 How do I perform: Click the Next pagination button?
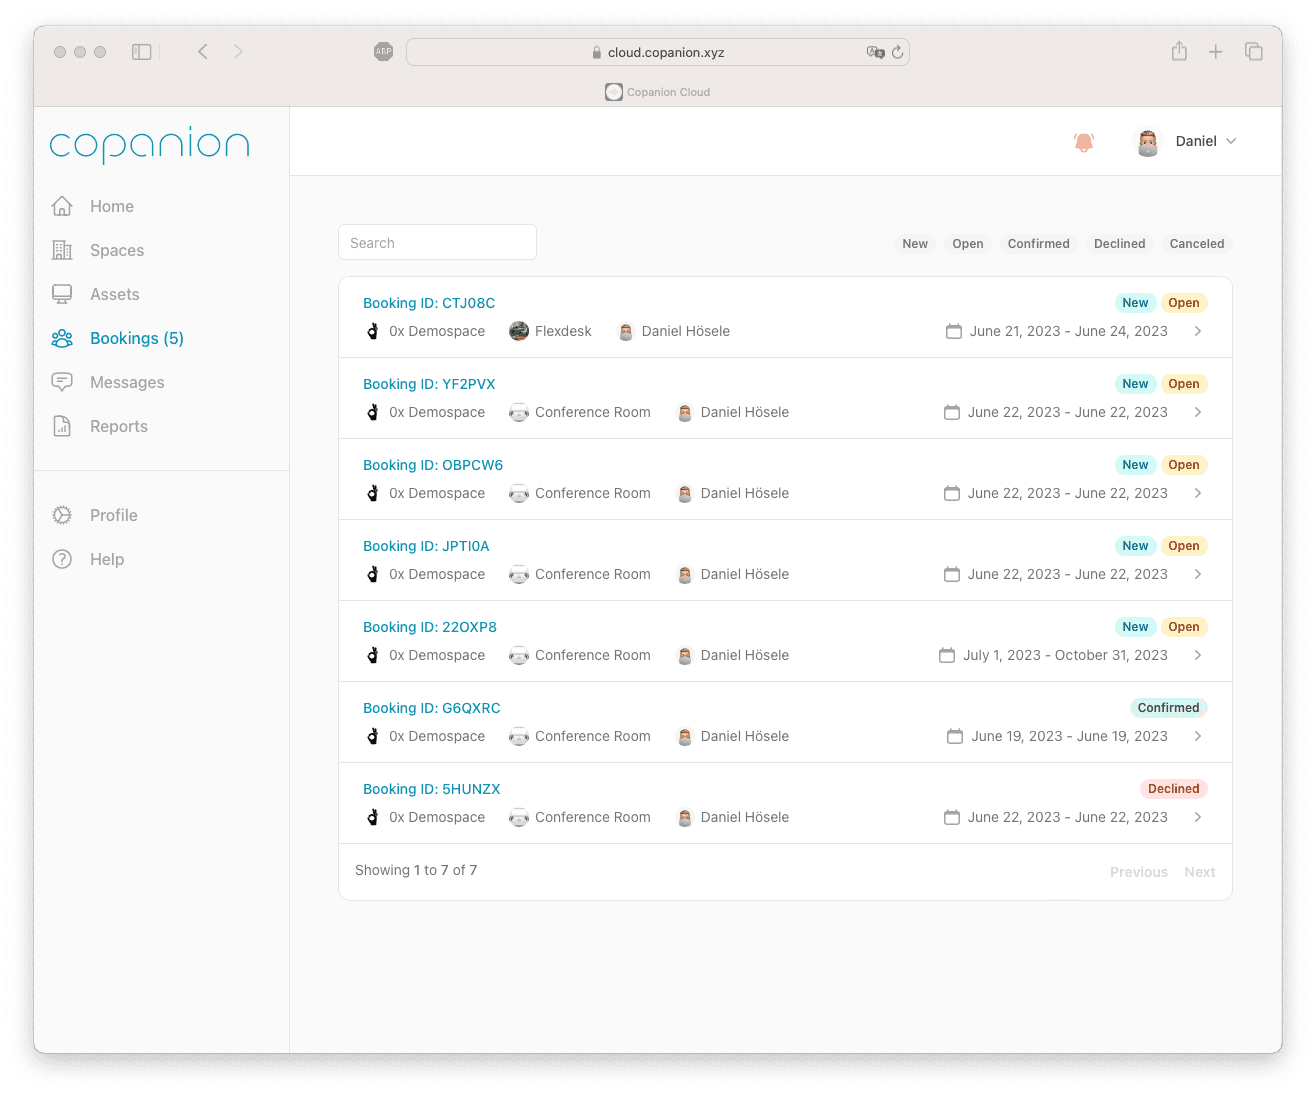tap(1199, 872)
